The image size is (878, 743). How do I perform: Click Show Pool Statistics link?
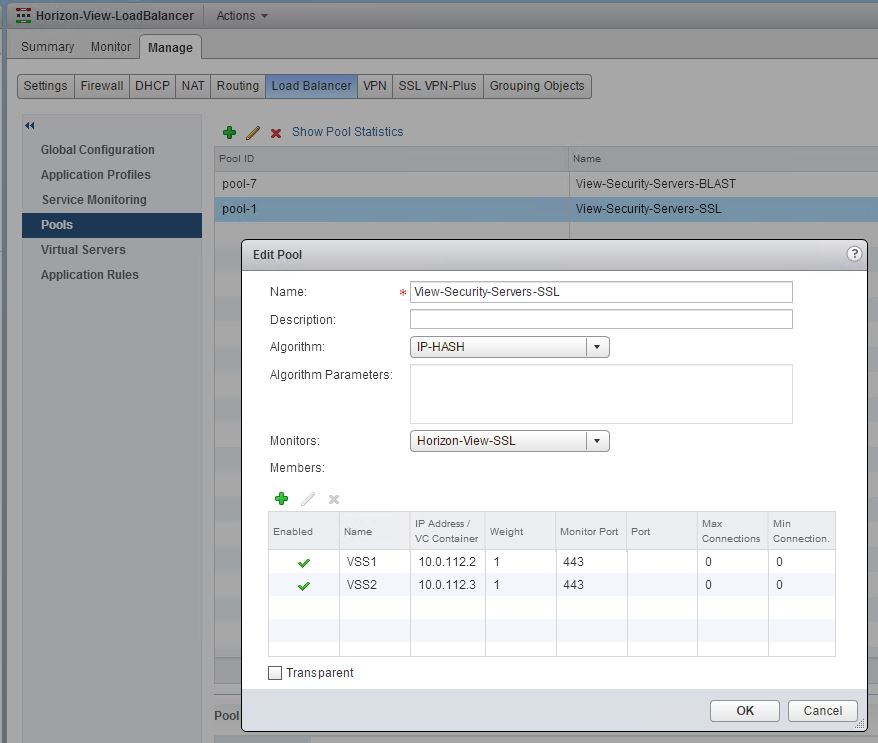(x=347, y=132)
